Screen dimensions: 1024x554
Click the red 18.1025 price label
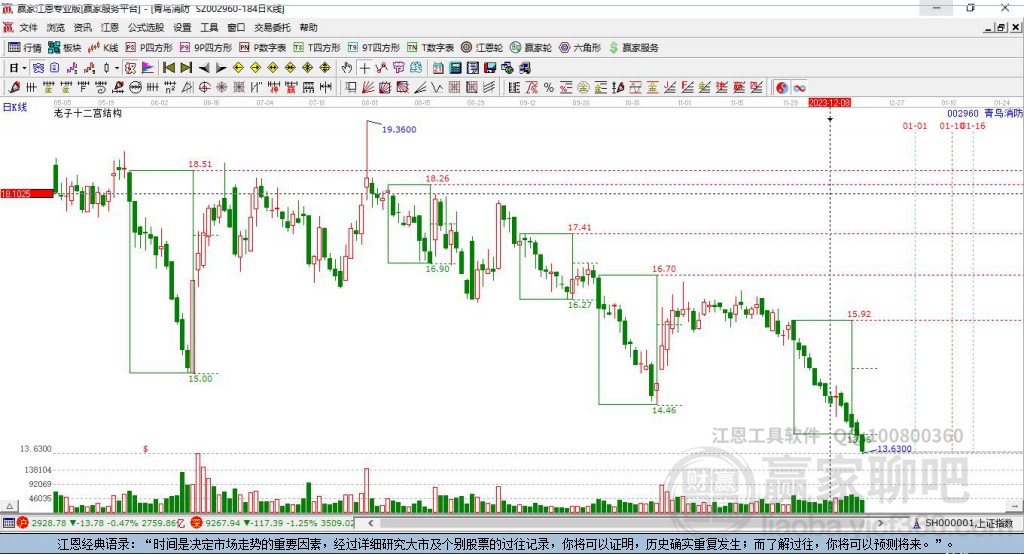click(x=27, y=193)
